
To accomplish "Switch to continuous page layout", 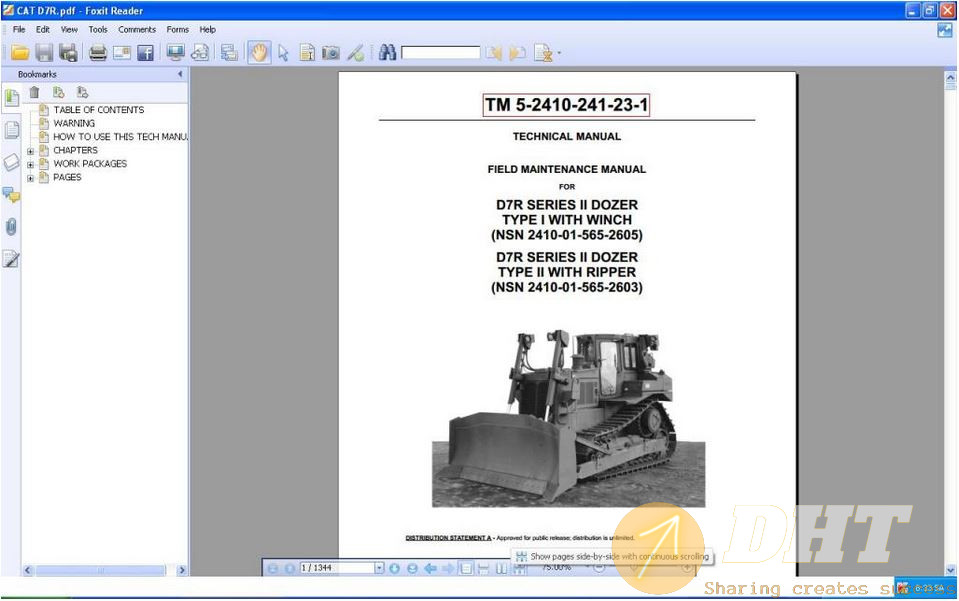I will [484, 569].
